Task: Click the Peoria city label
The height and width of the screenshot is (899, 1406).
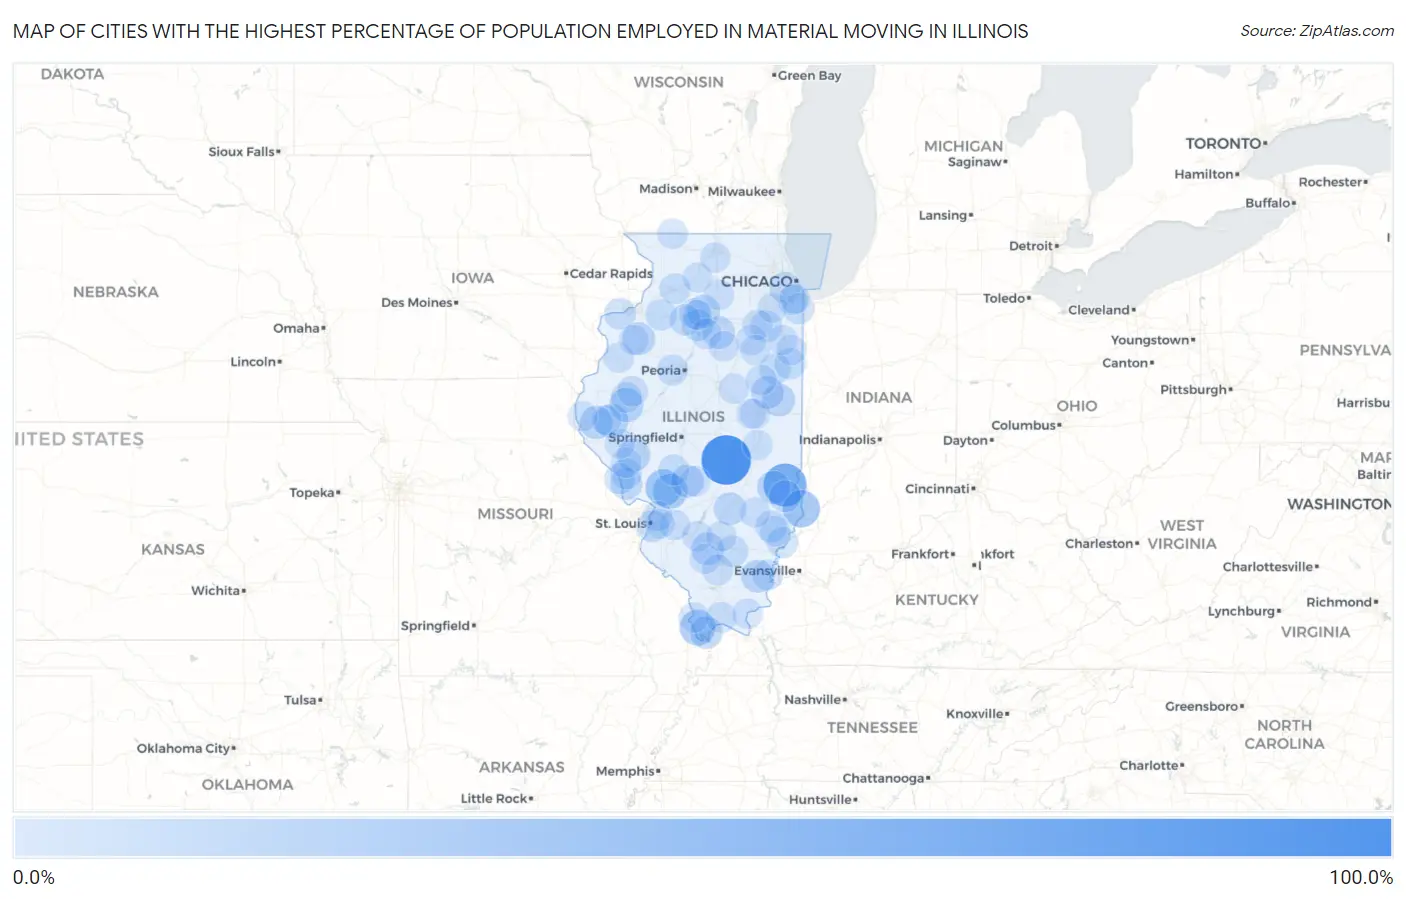Action: pos(661,370)
